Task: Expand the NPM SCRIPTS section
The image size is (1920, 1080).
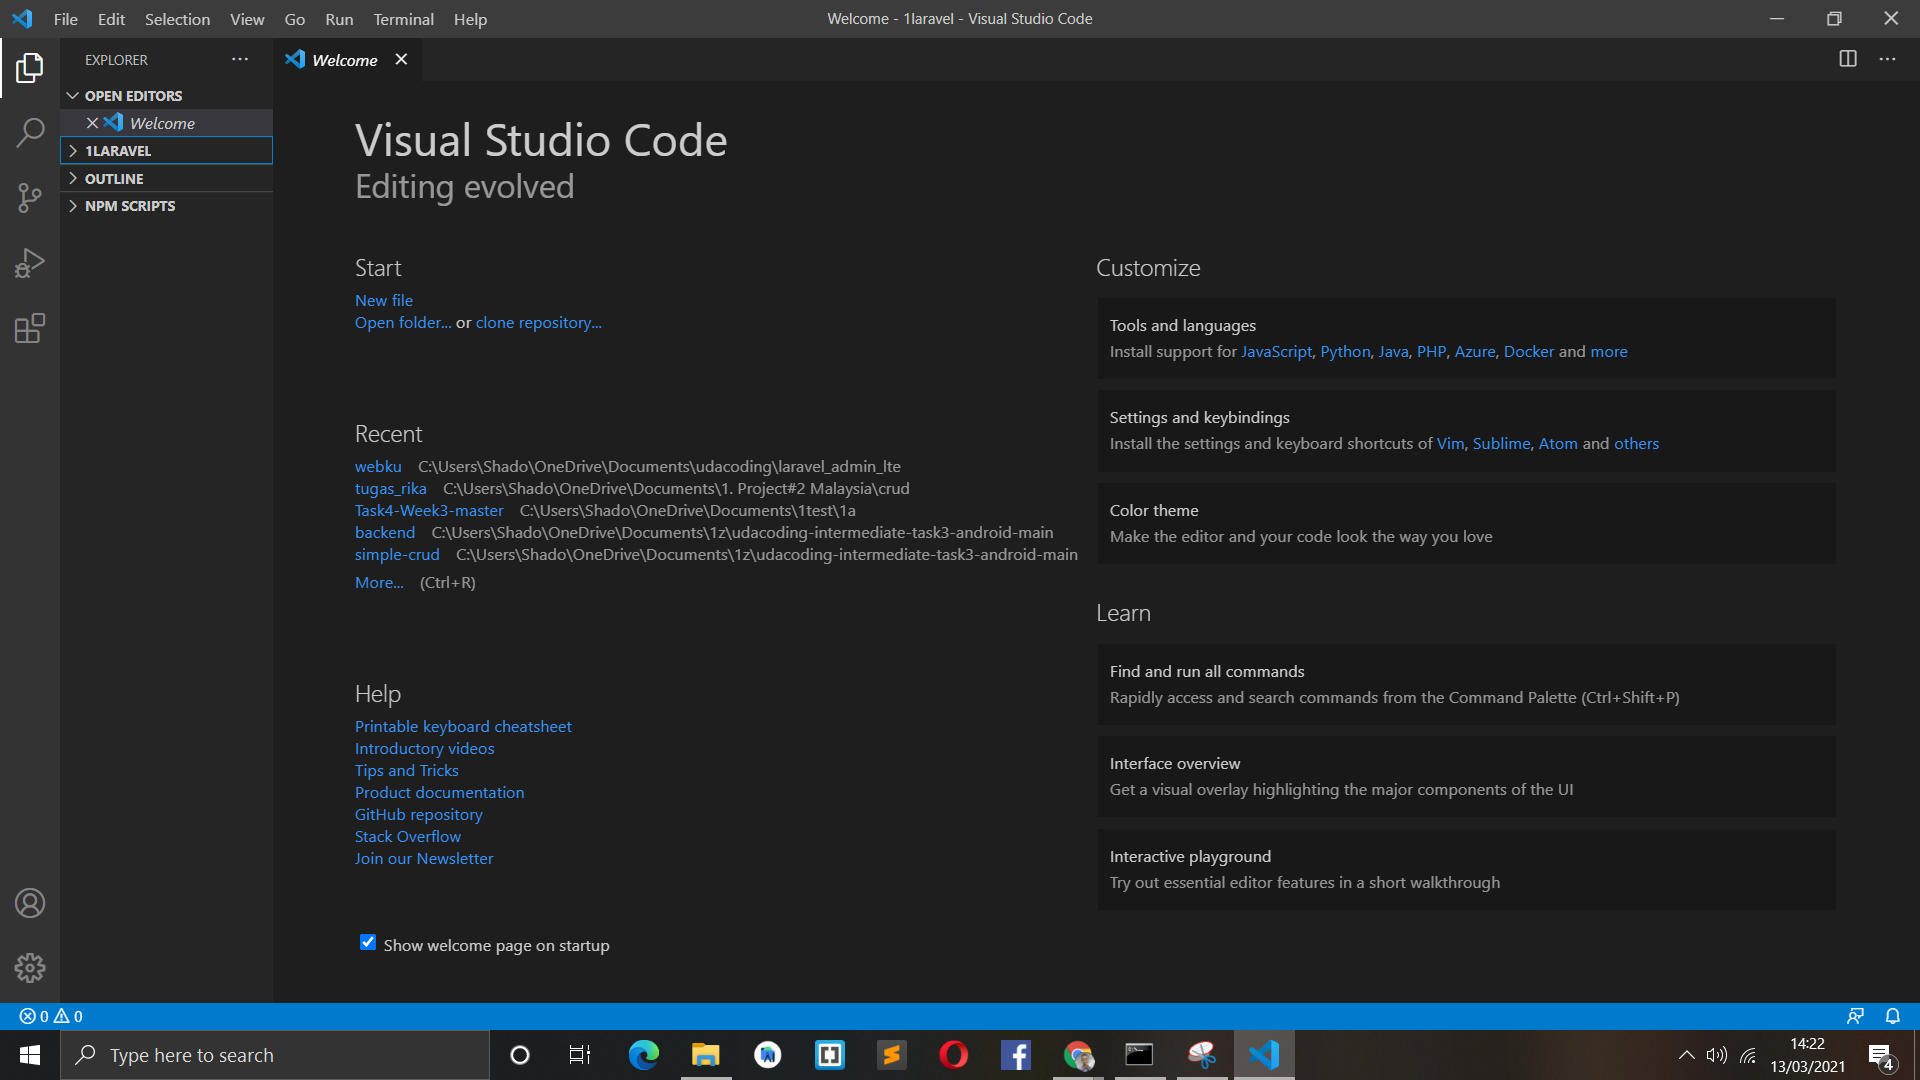Action: 130,206
